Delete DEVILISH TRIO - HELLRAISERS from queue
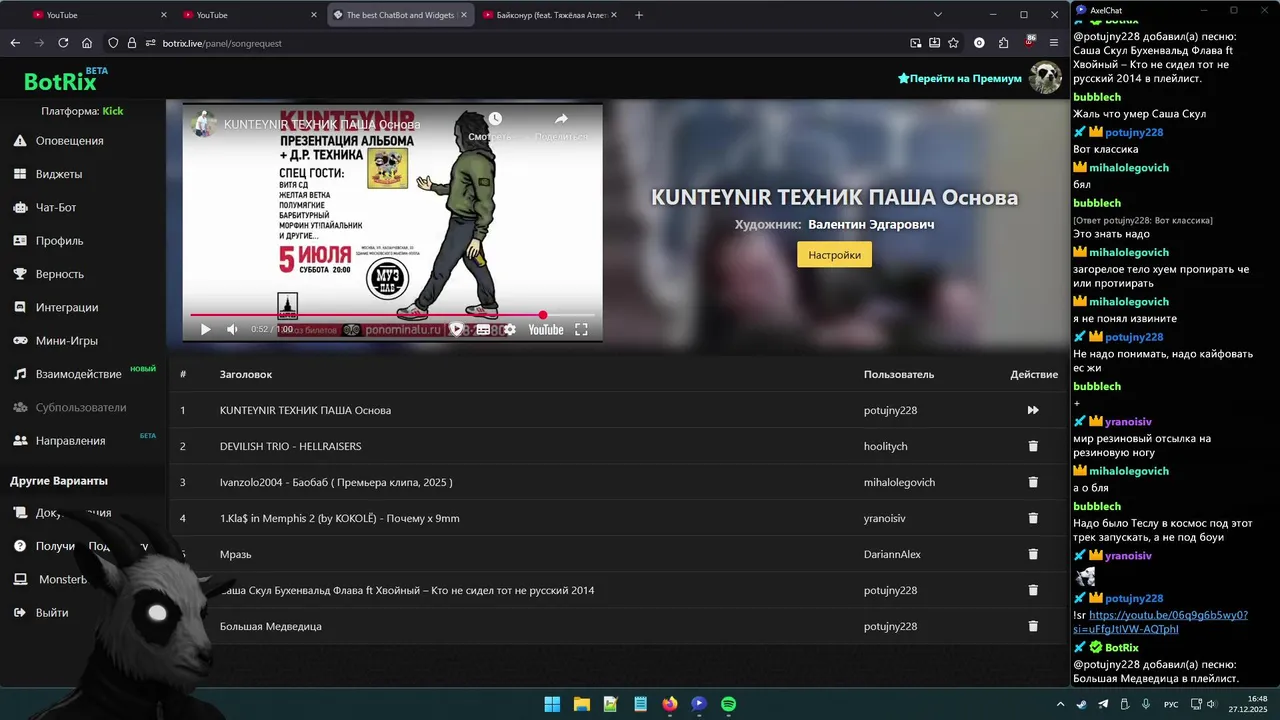This screenshot has width=1280, height=720. (1033, 446)
